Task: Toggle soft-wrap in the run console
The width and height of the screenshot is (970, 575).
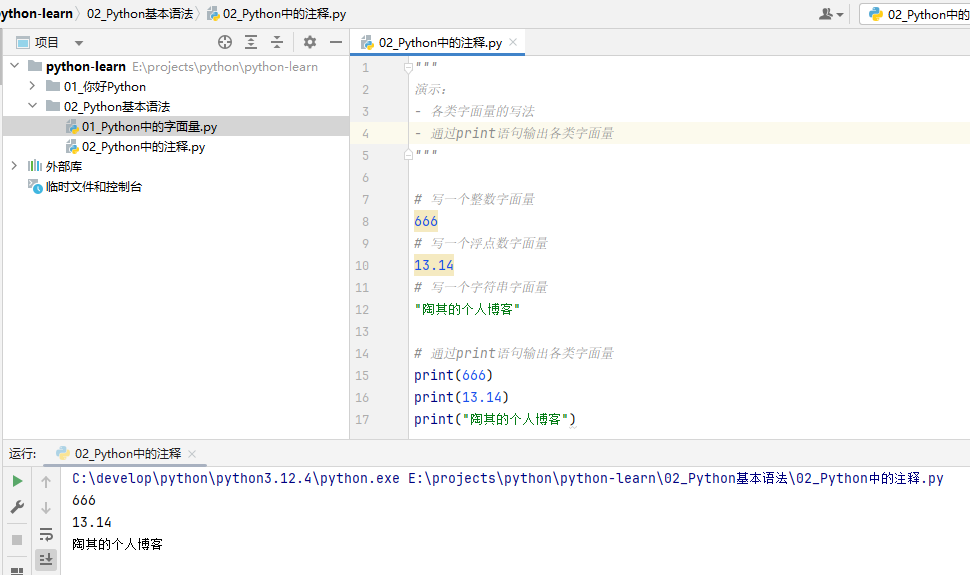Action: pyautogui.click(x=46, y=534)
